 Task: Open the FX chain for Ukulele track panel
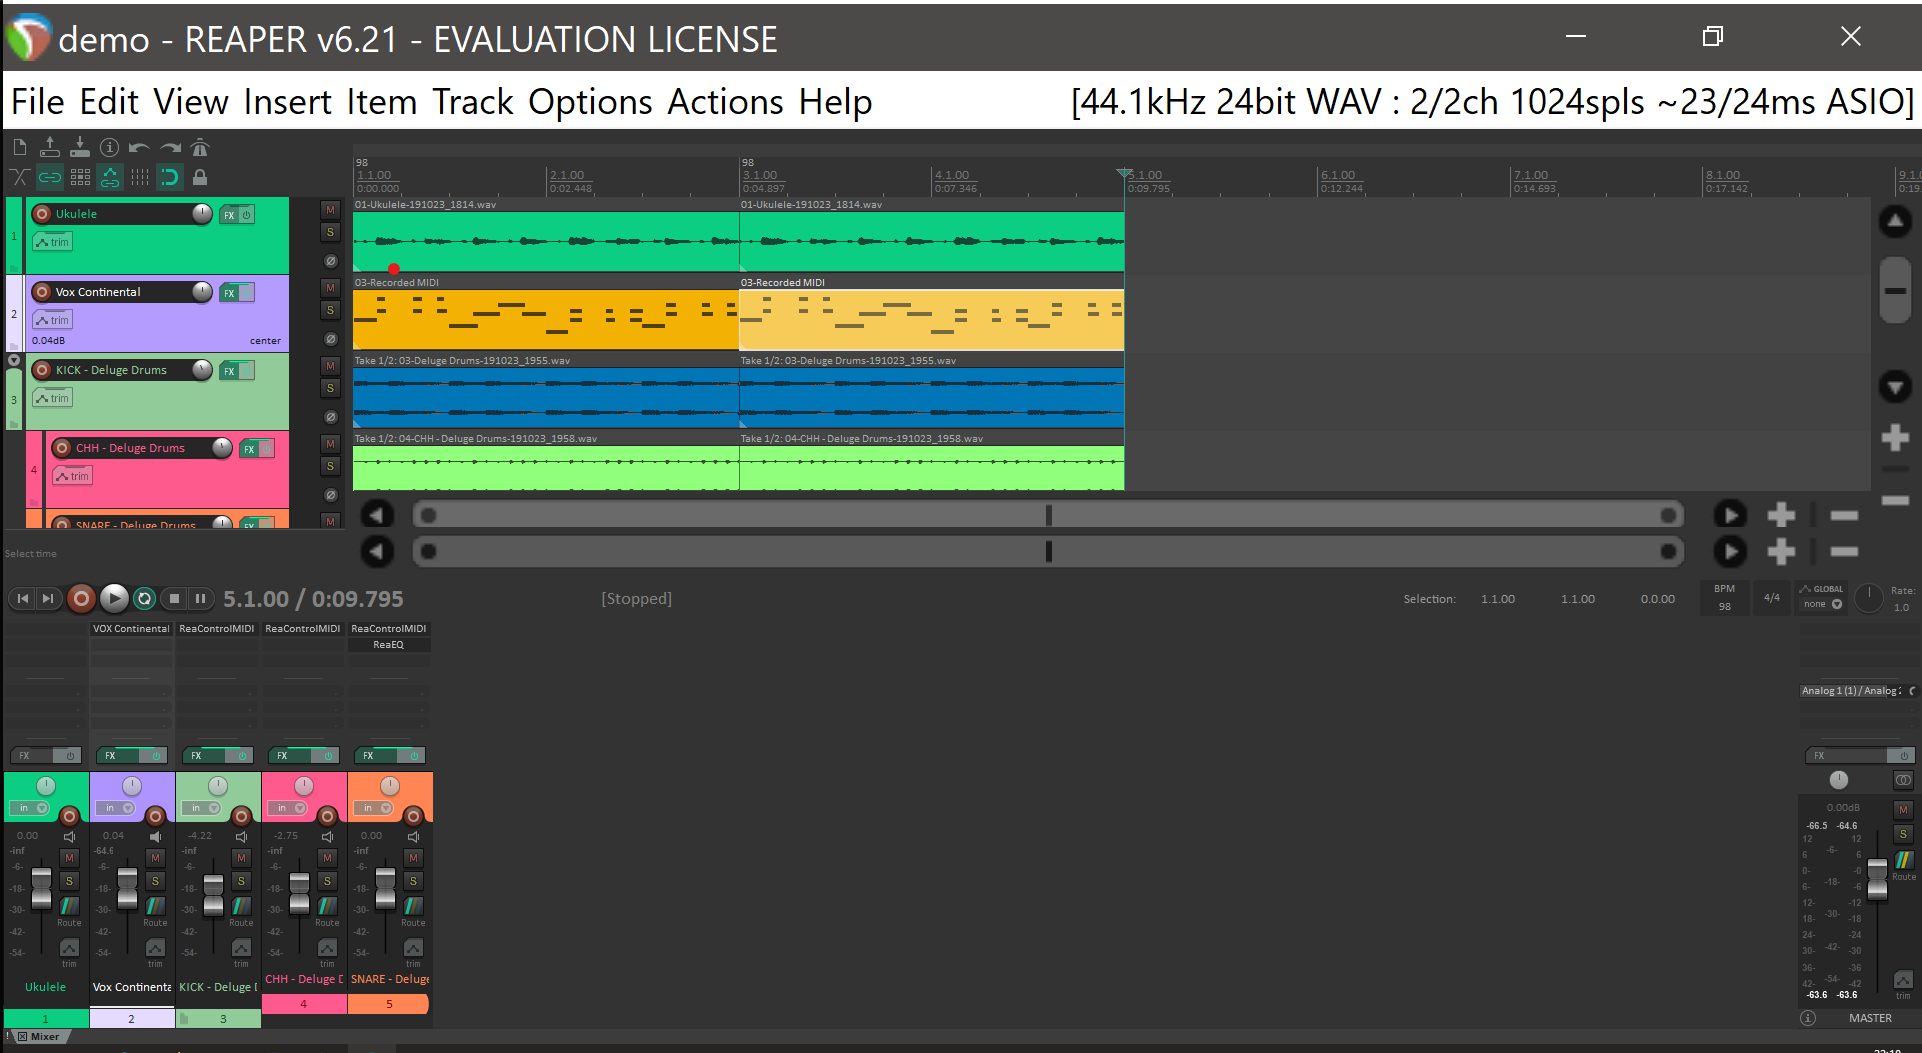(229, 215)
